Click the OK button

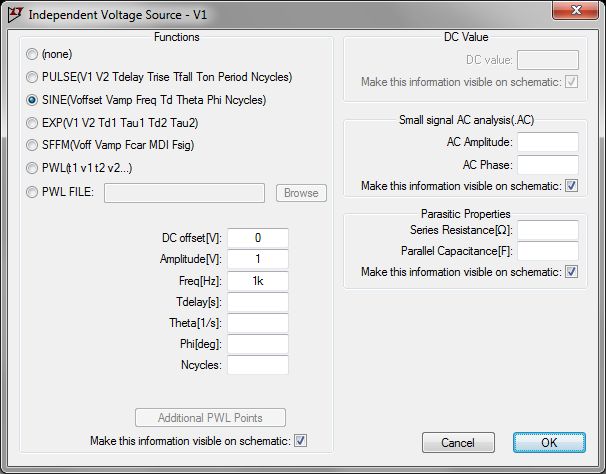point(549,442)
